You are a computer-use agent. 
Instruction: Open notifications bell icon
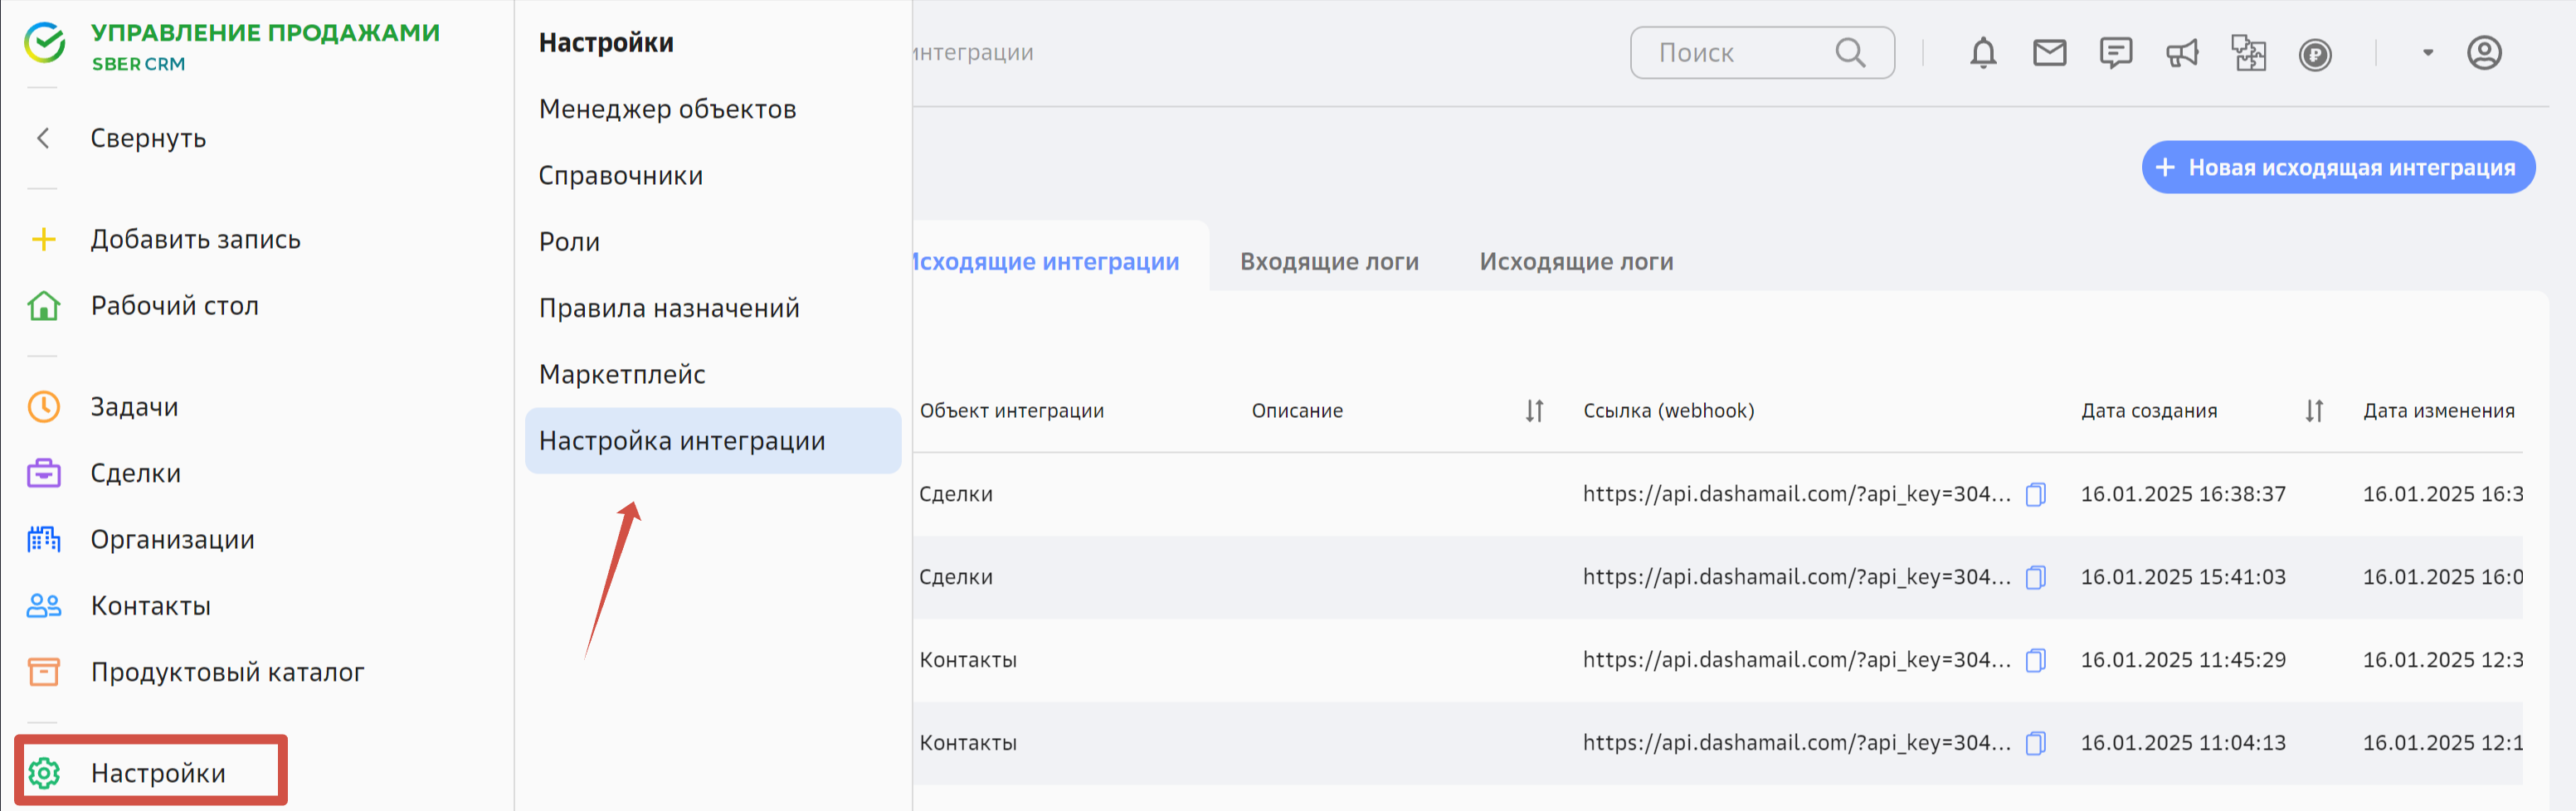point(1982,53)
